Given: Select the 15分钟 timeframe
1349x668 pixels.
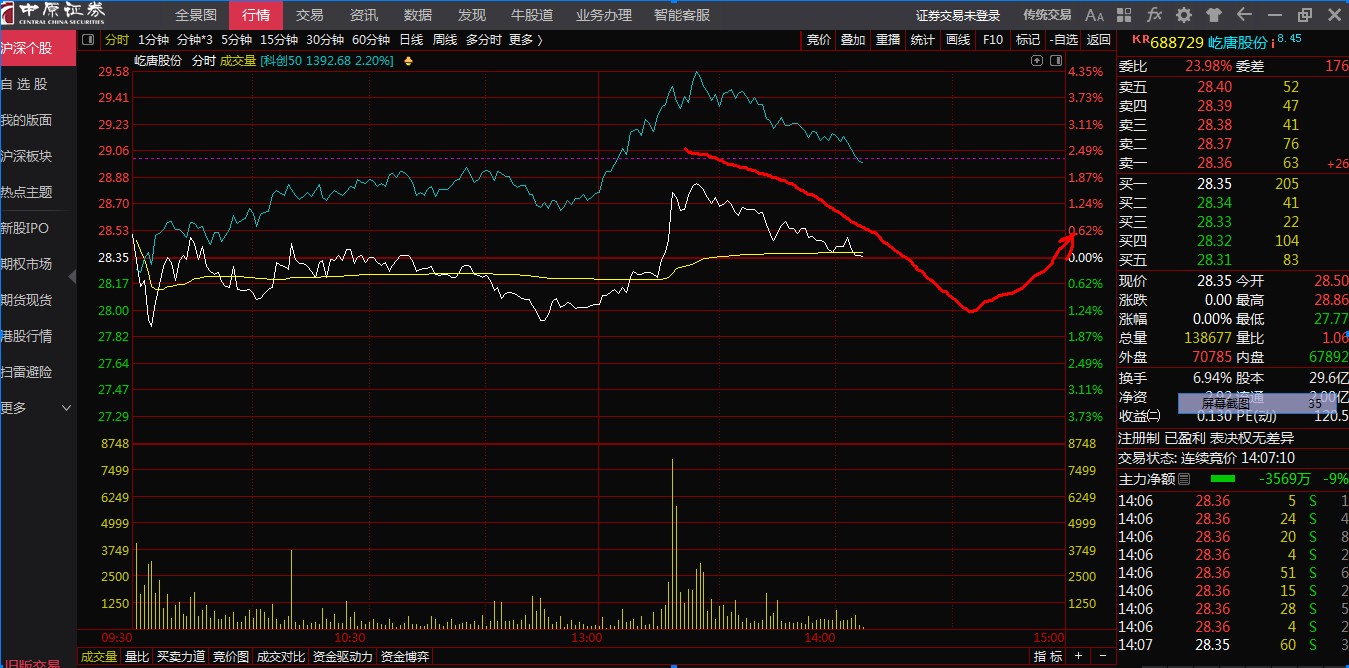Looking at the screenshot, I should 279,40.
